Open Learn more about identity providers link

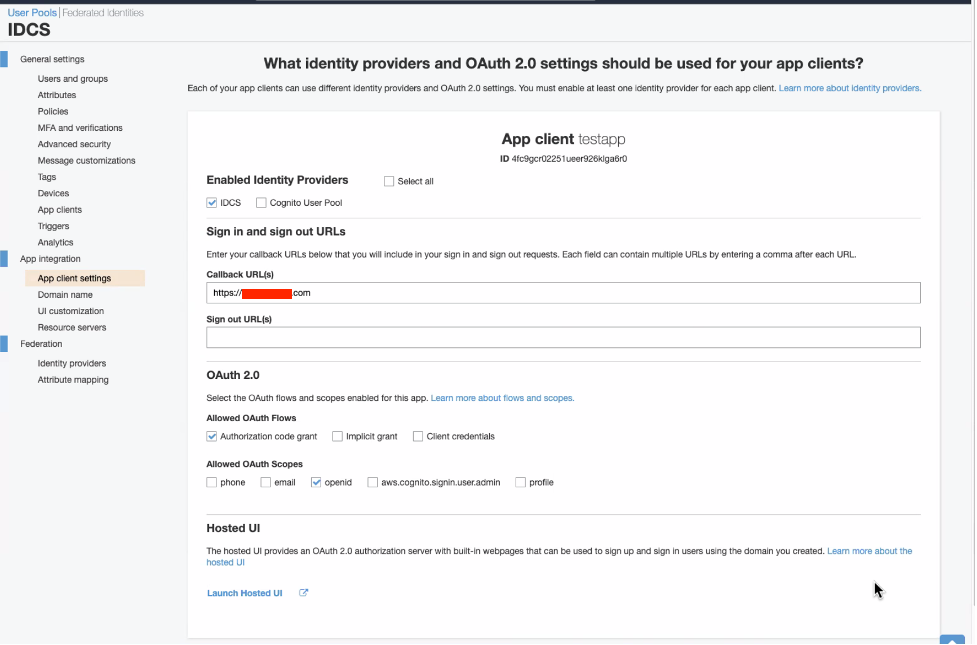849,88
